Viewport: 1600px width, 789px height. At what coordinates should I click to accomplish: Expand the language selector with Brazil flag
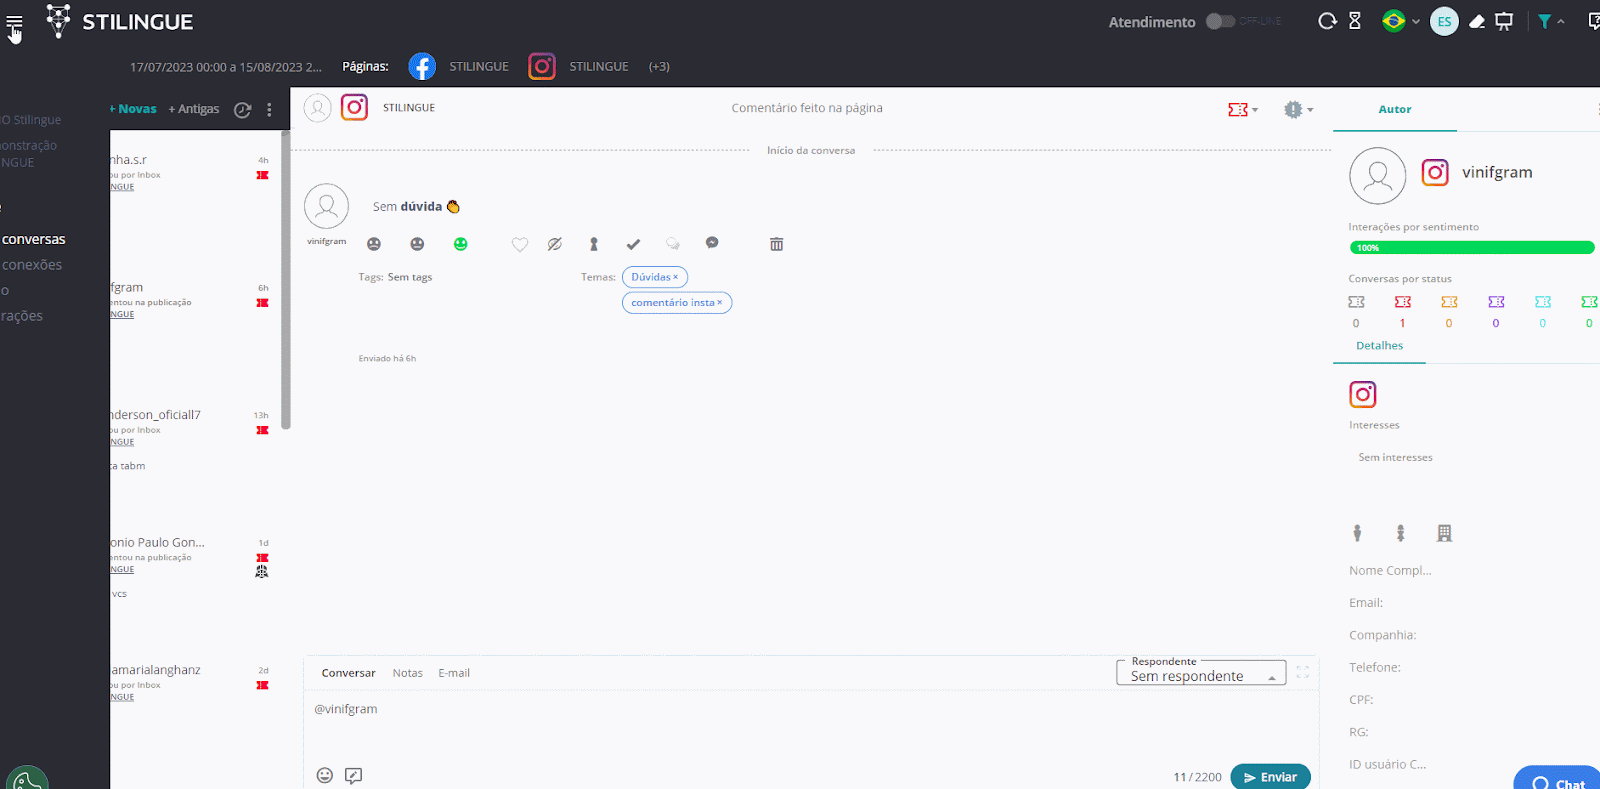click(1400, 21)
